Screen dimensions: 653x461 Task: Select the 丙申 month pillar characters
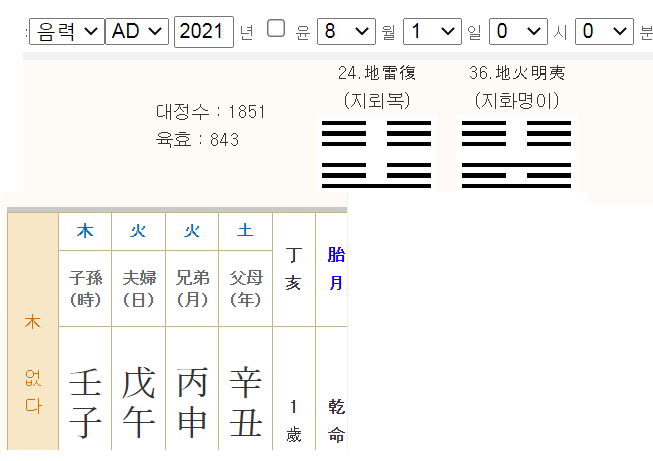[x=191, y=403]
